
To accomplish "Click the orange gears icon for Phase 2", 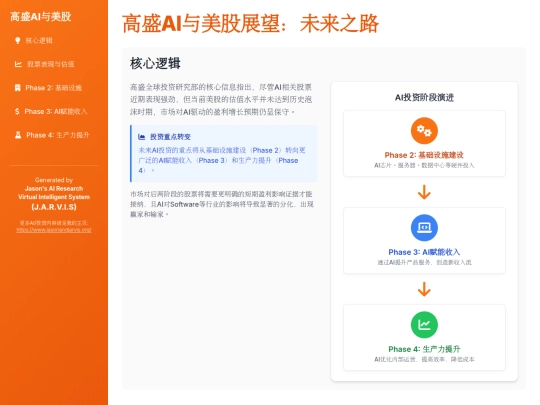I will [x=424, y=131].
